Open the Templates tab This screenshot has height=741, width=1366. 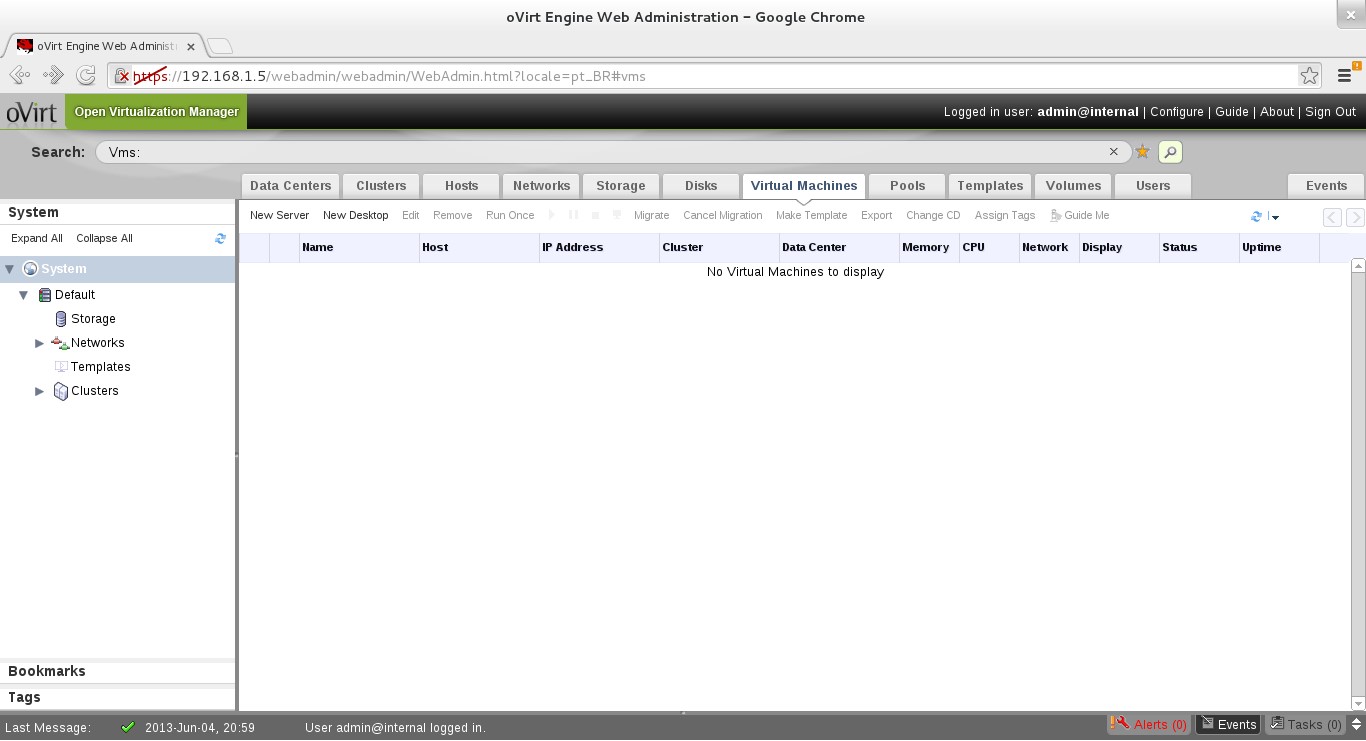pyautogui.click(x=989, y=186)
